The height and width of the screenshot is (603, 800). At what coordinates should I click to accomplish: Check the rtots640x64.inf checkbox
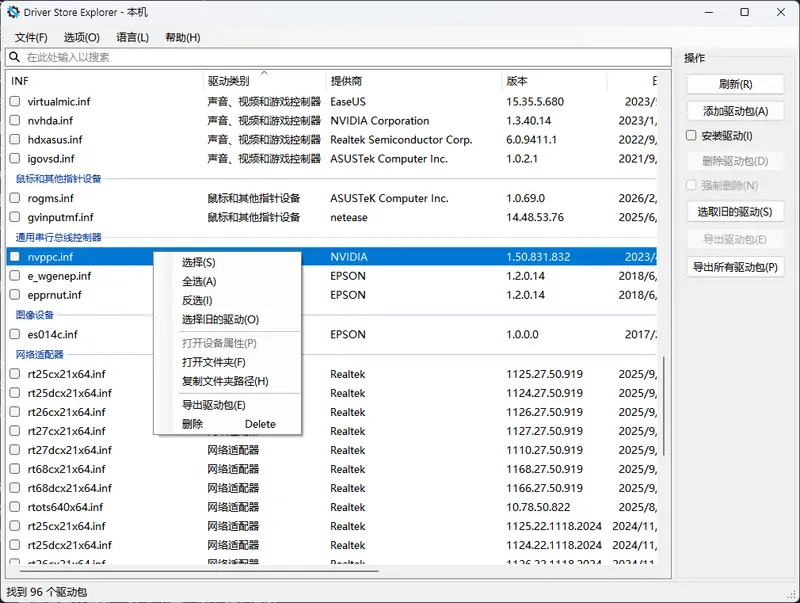coord(15,507)
